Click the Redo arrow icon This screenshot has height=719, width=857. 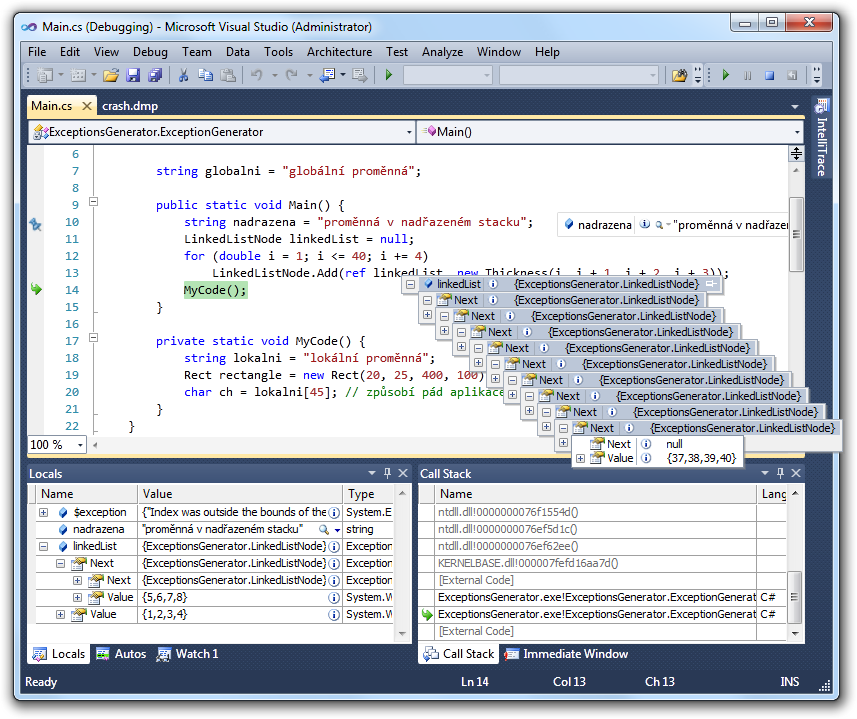pos(292,75)
